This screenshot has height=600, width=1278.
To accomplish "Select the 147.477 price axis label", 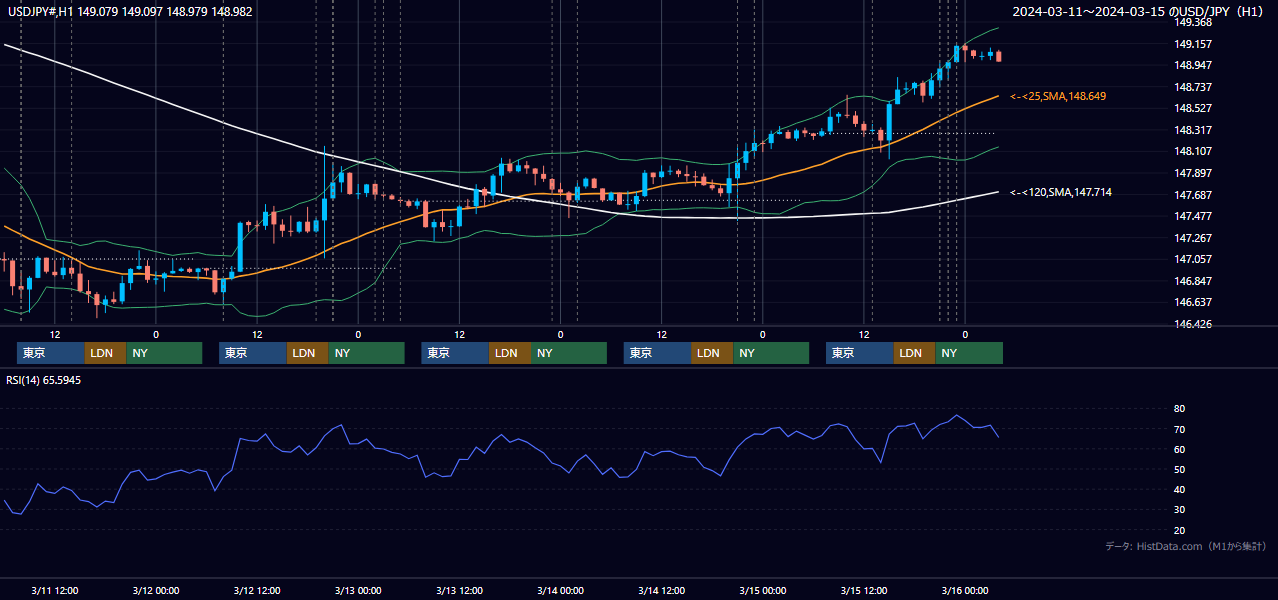I will 1193,216.
